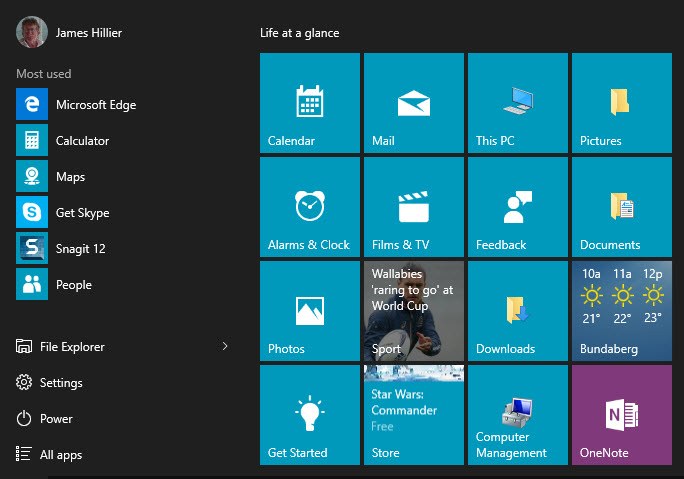Launch the OneNote tile
Image resolution: width=684 pixels, height=479 pixels.
click(622, 415)
